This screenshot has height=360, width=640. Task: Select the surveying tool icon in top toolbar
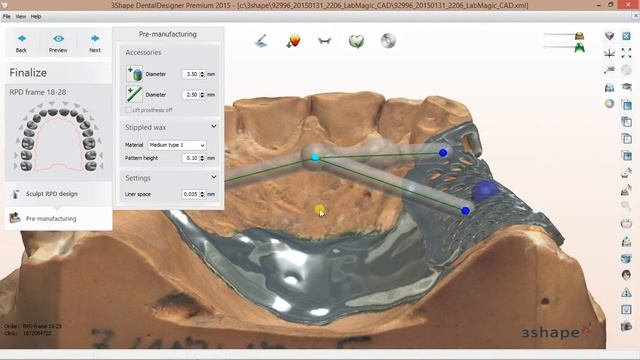click(261, 41)
